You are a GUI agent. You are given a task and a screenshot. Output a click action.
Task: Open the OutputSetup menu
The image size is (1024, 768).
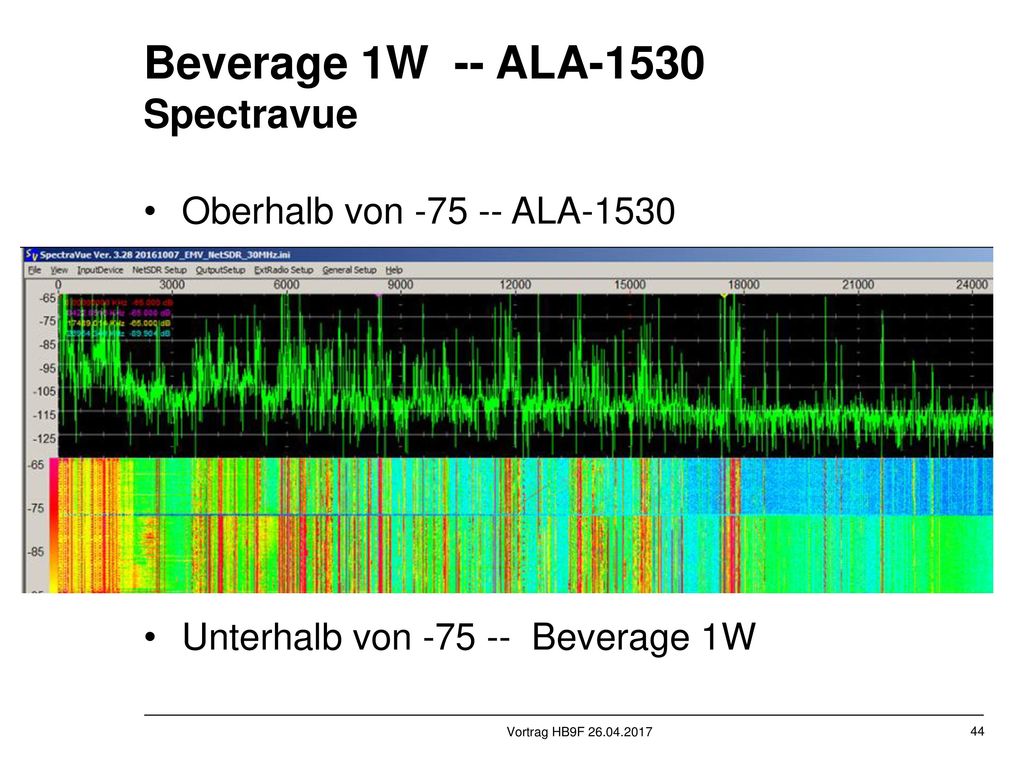coord(221,270)
